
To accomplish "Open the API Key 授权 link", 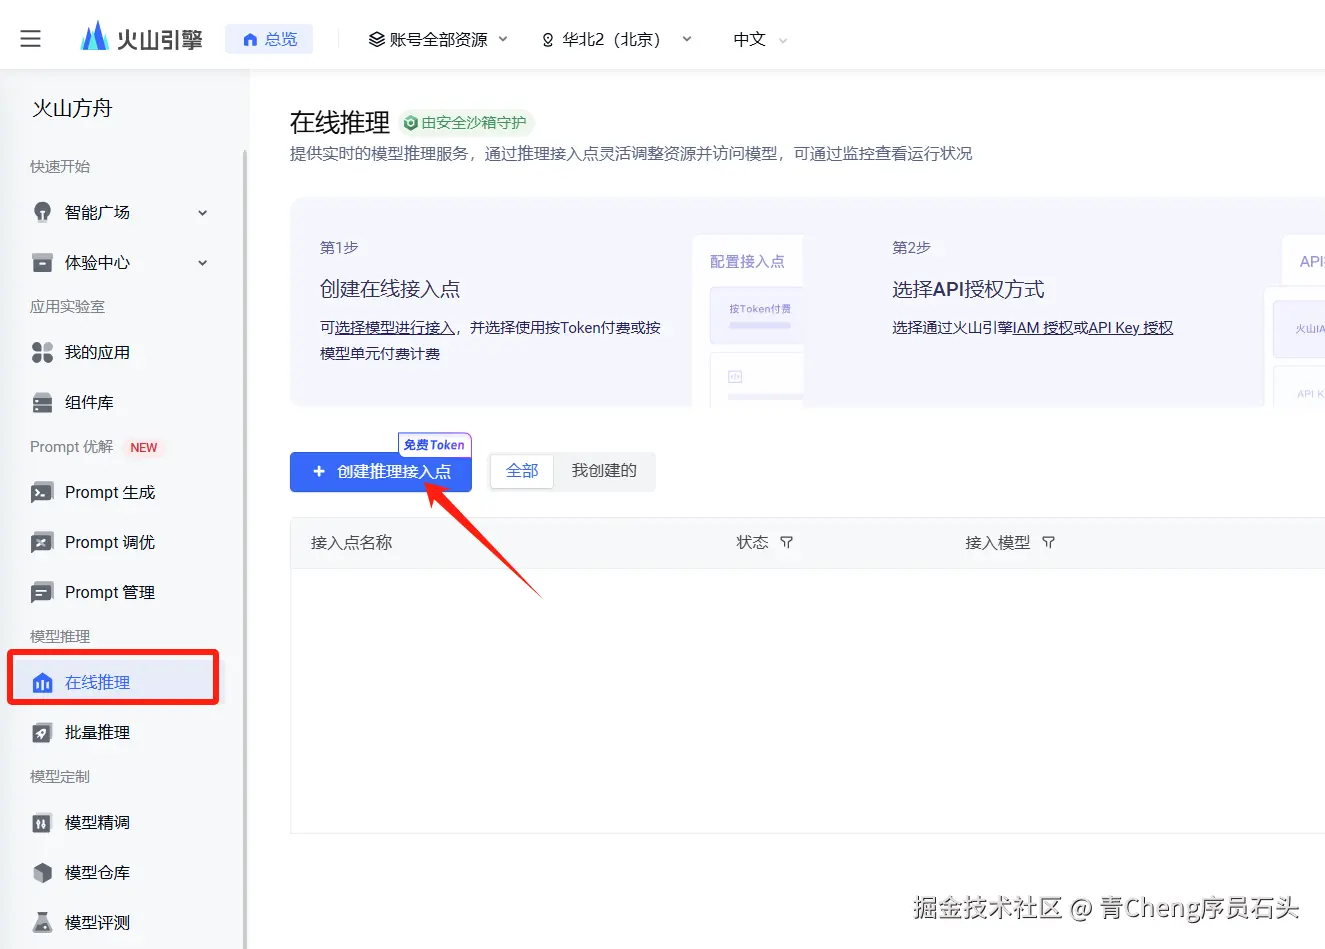I will coord(1130,328).
